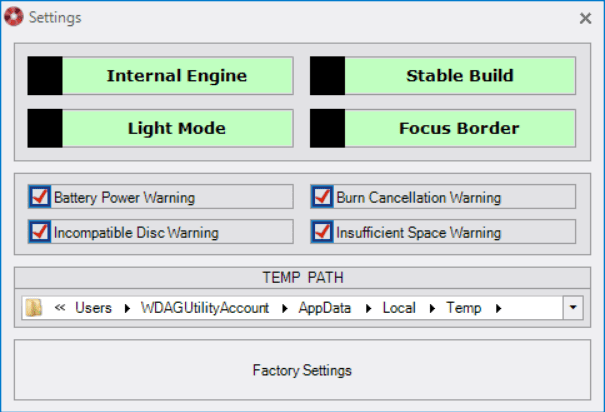Switch the Light Mode toggle
Image resolution: width=605 pixels, height=412 pixels.
[x=160, y=128]
